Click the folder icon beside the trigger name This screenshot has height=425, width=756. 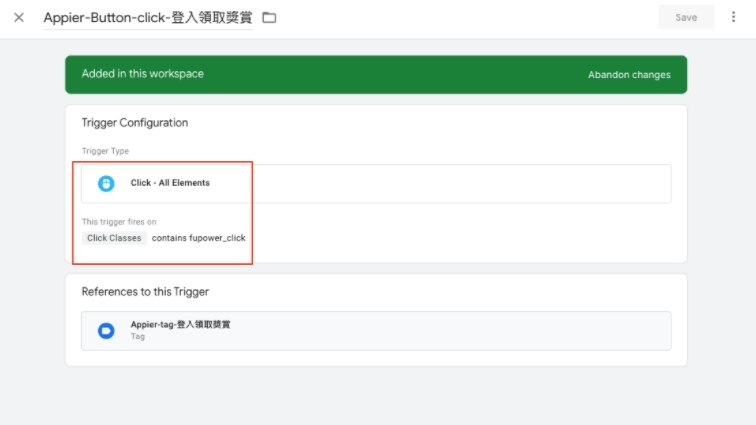click(269, 17)
